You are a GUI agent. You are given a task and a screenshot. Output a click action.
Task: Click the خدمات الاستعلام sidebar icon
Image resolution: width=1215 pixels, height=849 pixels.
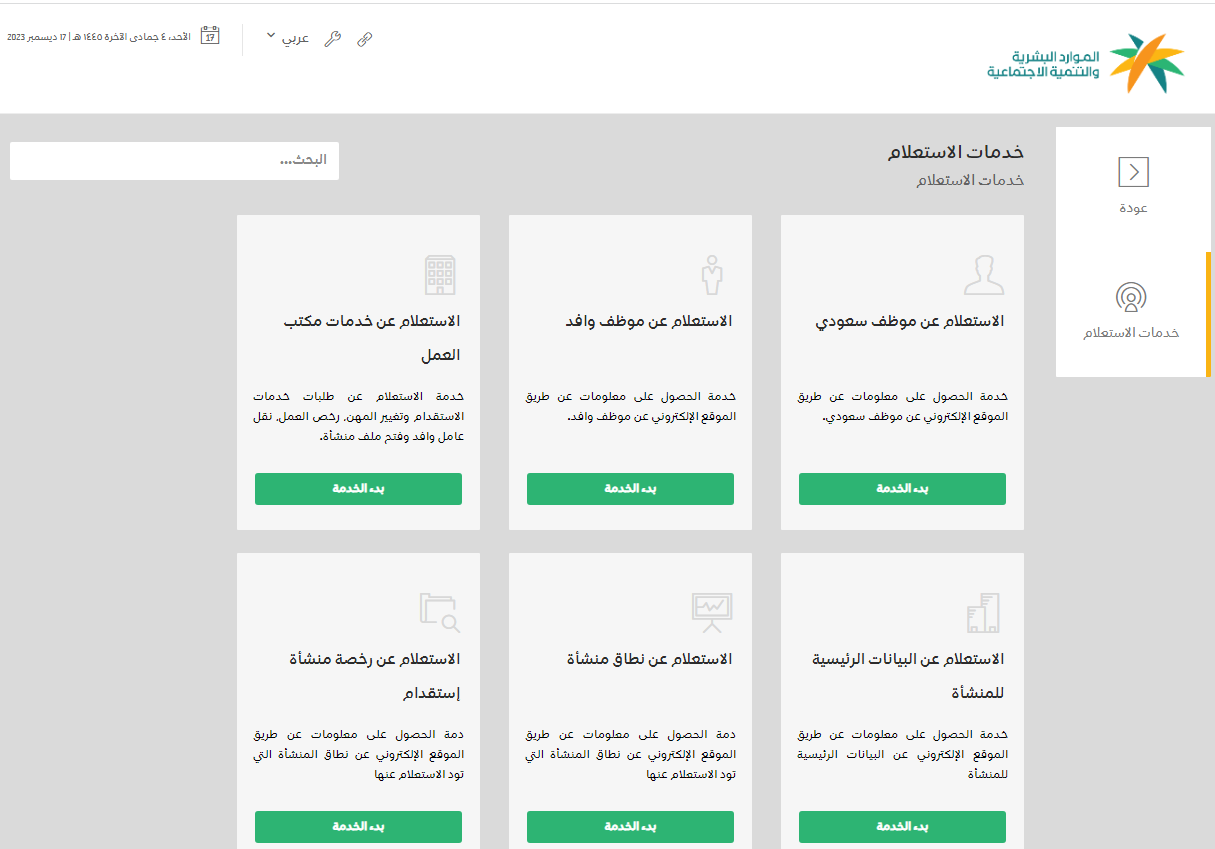pos(1131,297)
